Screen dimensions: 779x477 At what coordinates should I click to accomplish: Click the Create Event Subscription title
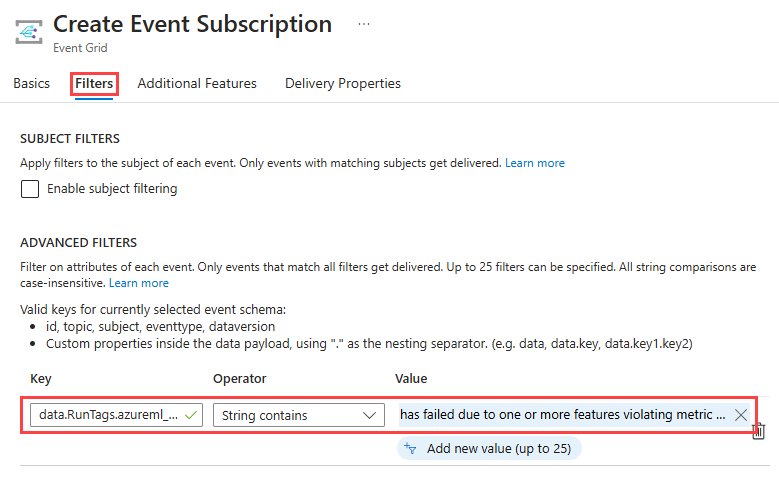click(192, 24)
